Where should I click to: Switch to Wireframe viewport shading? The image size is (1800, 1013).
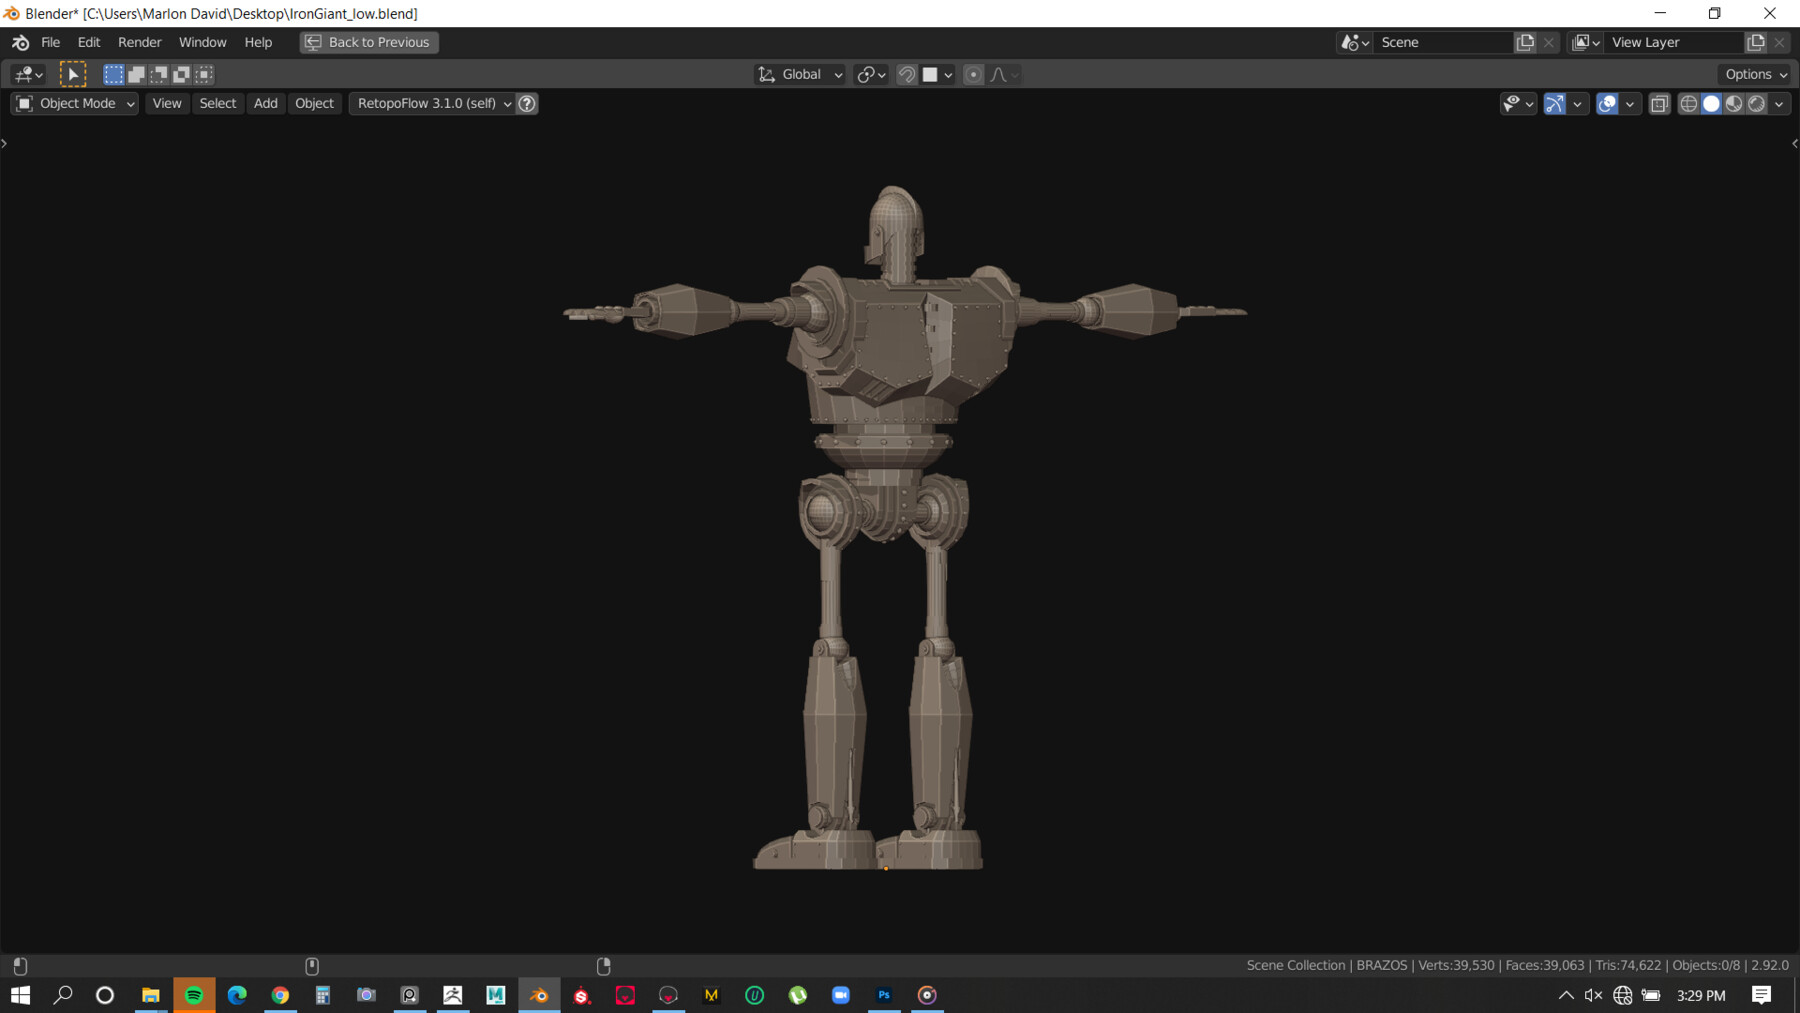point(1688,104)
